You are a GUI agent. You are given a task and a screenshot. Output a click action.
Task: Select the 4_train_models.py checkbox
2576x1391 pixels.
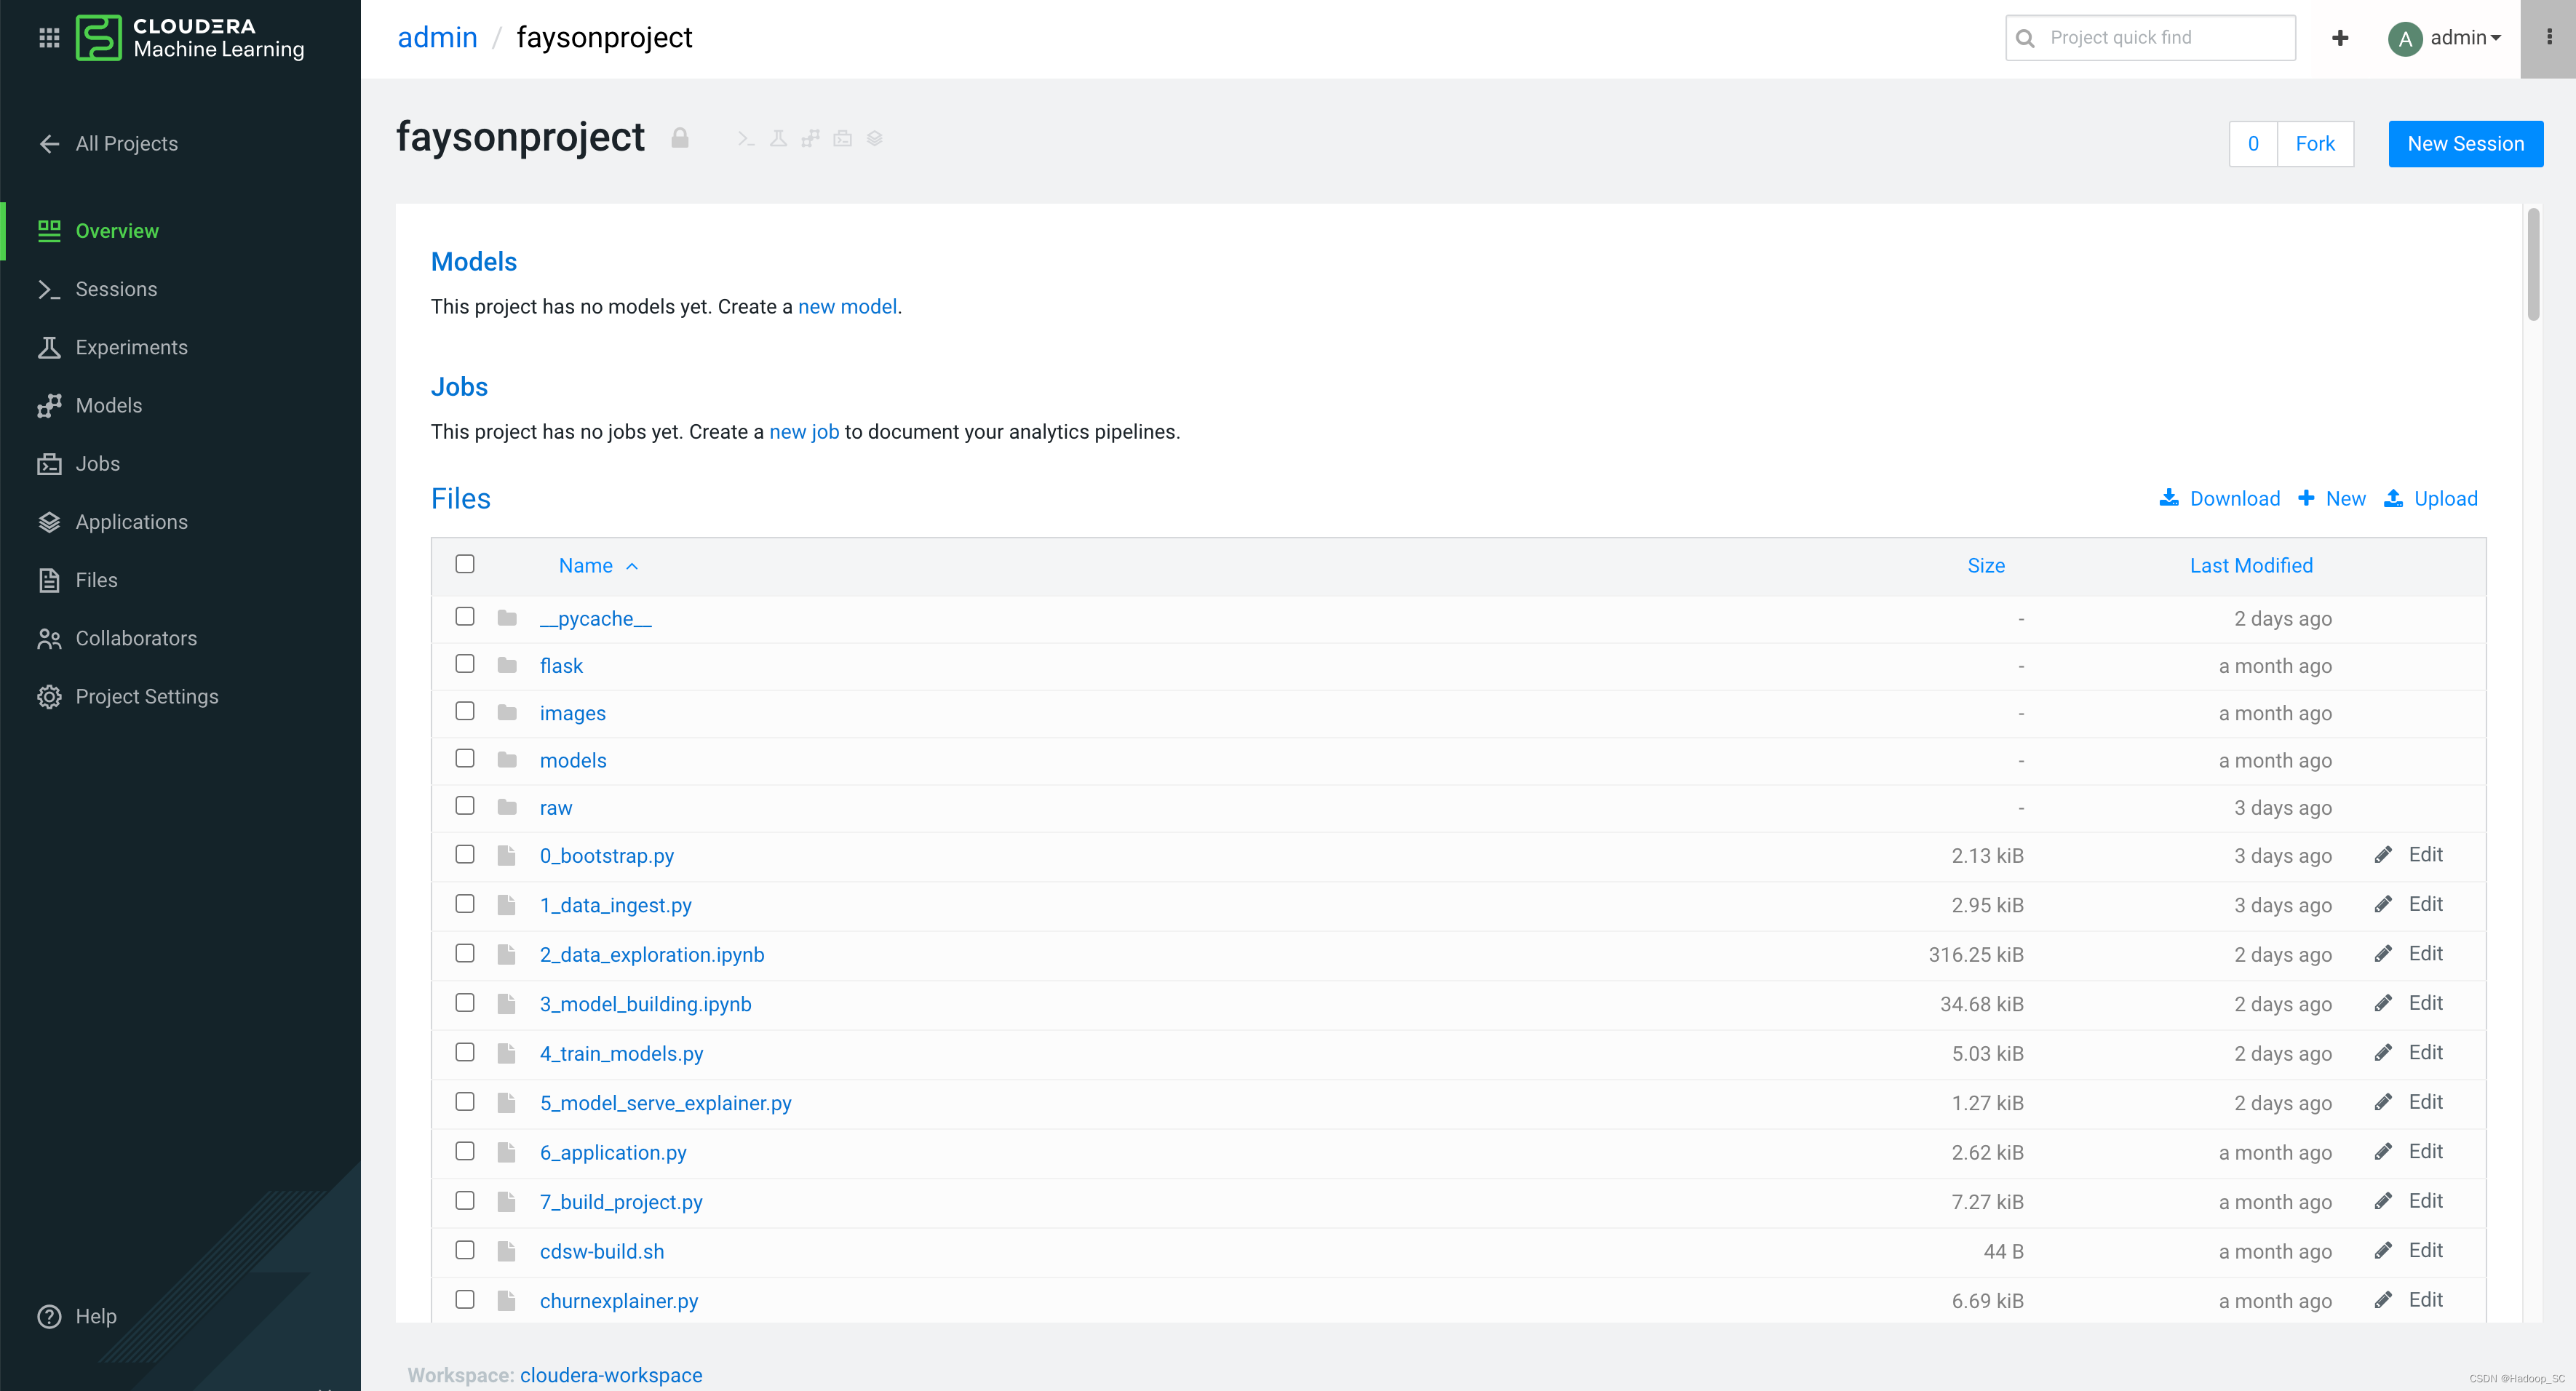click(x=465, y=1052)
